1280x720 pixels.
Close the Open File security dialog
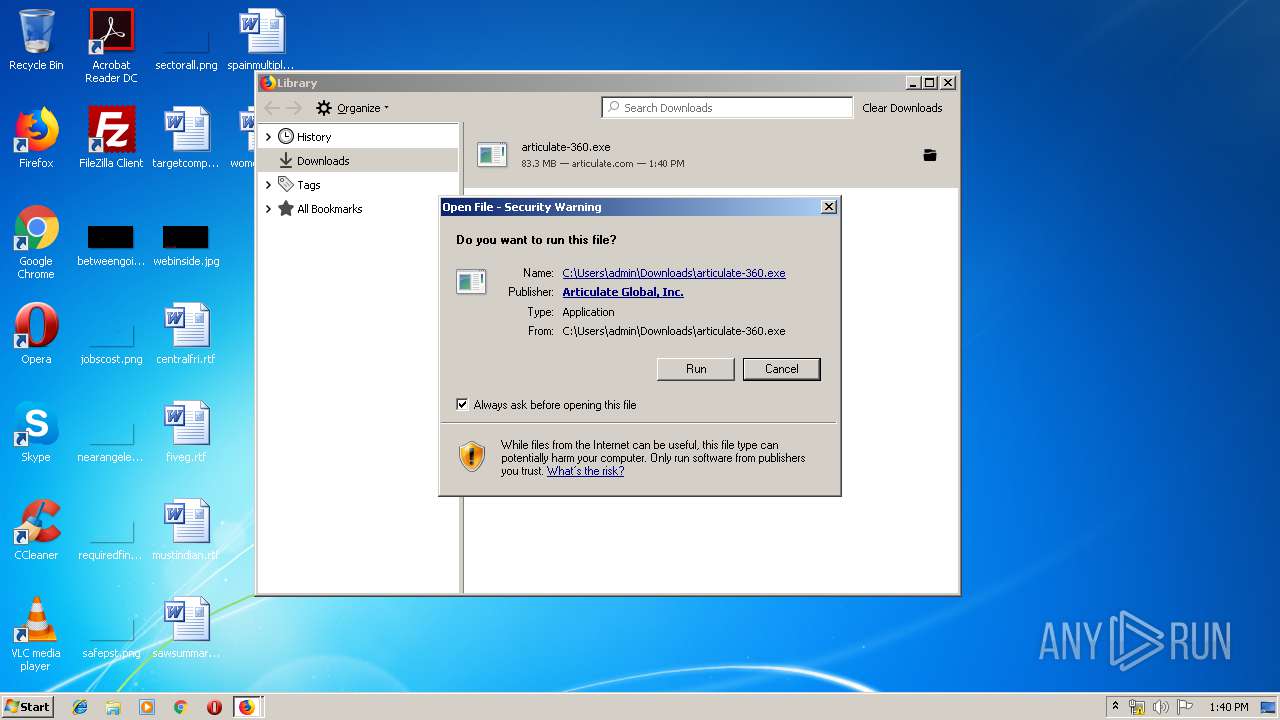828,207
